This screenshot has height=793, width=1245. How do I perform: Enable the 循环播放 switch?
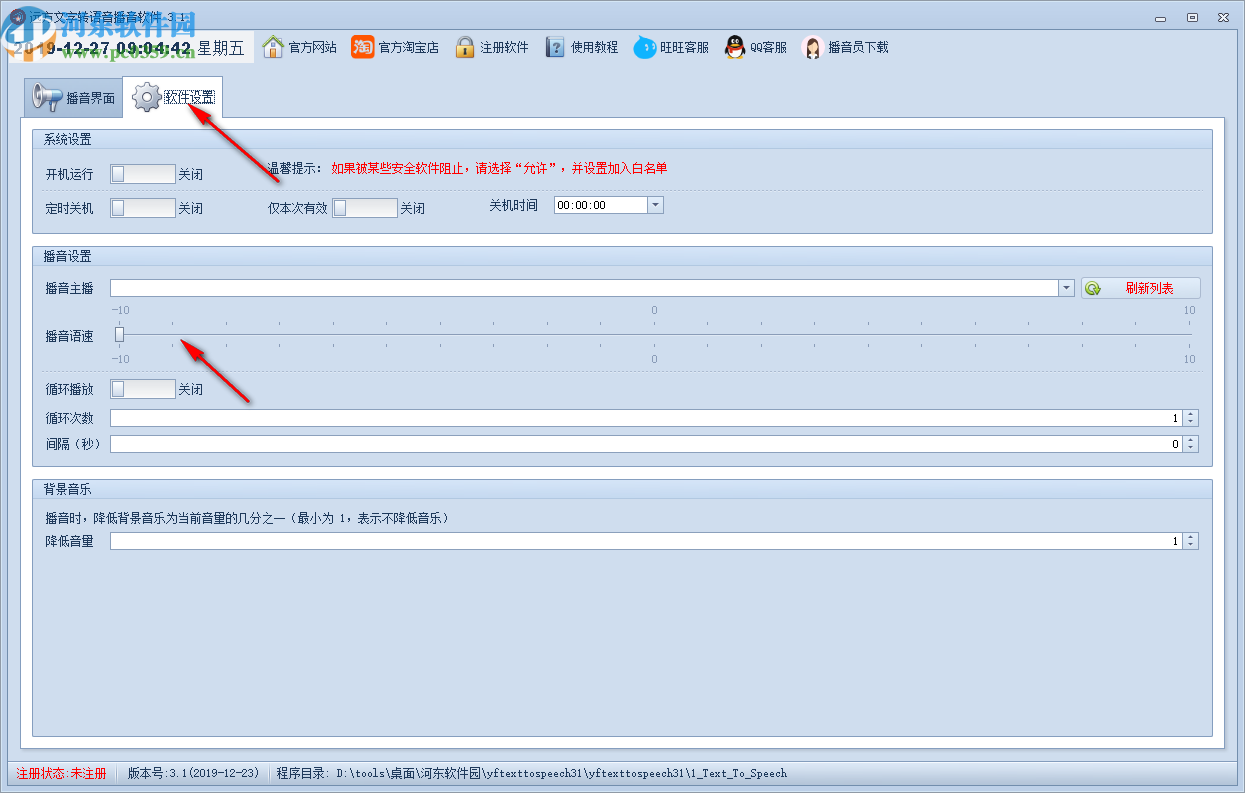pos(143,389)
